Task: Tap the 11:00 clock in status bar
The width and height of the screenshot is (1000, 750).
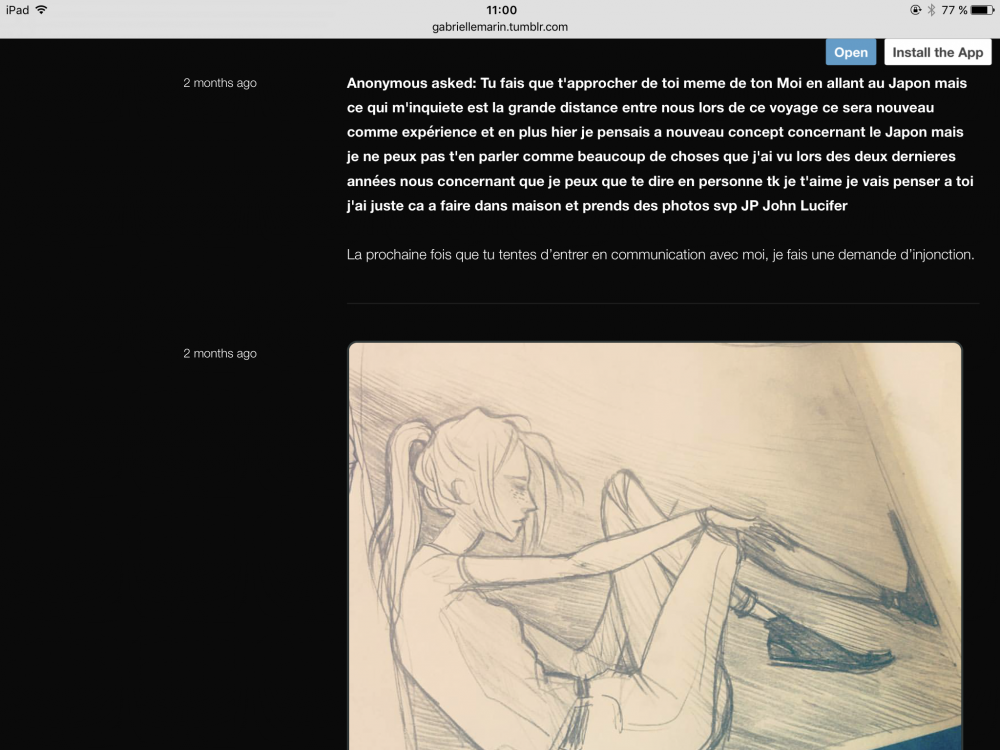Action: (x=500, y=10)
